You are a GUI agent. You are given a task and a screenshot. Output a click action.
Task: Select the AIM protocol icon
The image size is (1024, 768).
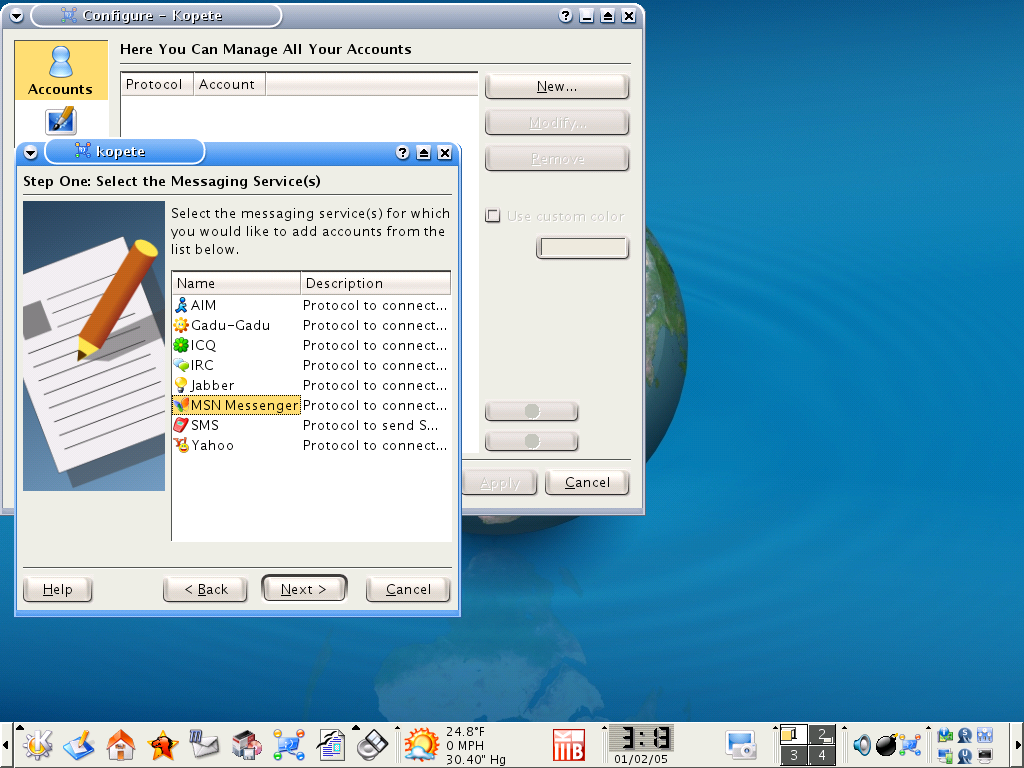pos(181,305)
